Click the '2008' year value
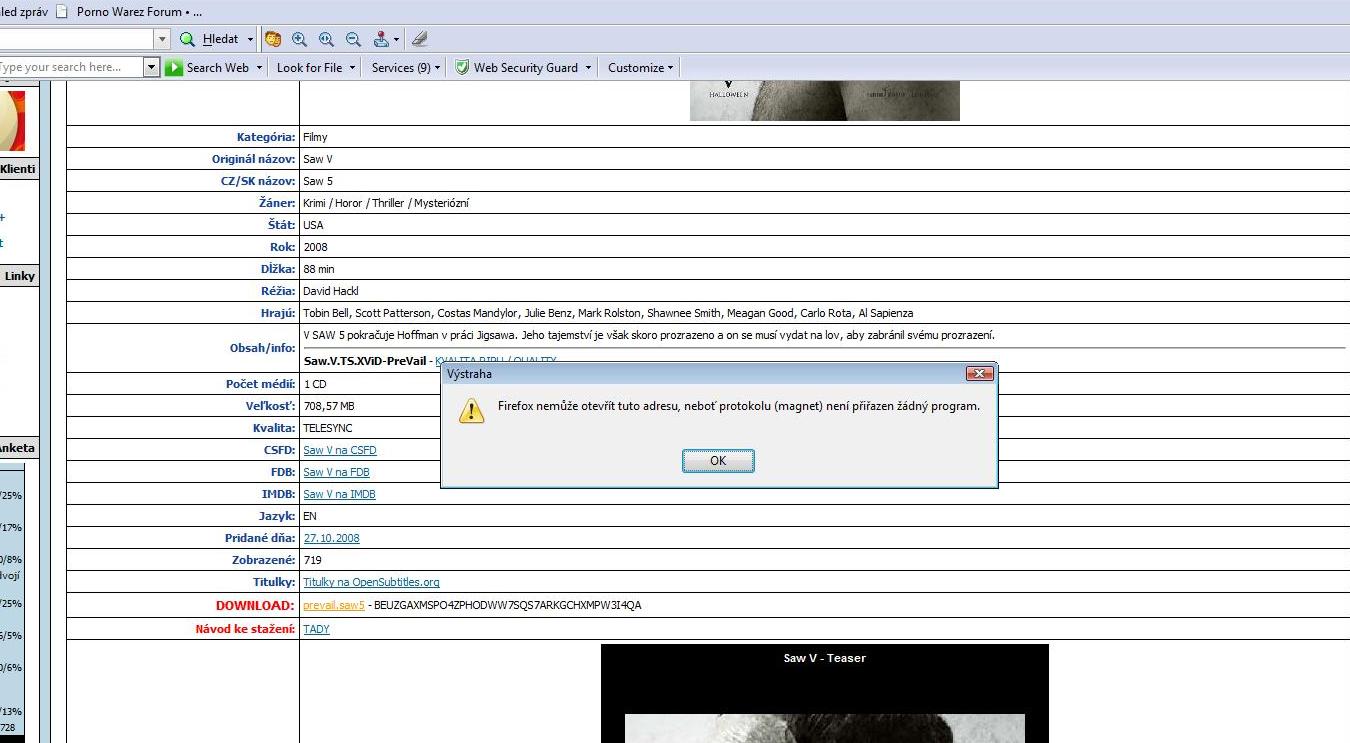Viewport: 1350px width, 743px height. coord(315,247)
